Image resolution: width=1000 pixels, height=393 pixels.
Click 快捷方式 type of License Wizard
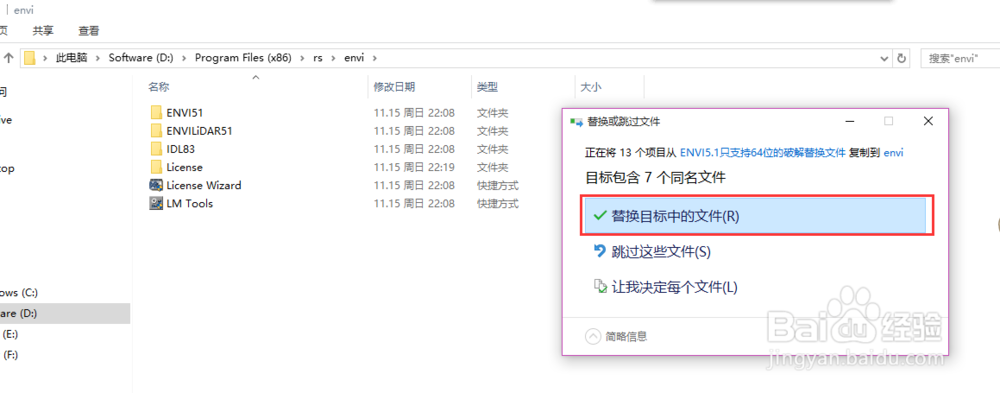pyautogui.click(x=497, y=185)
